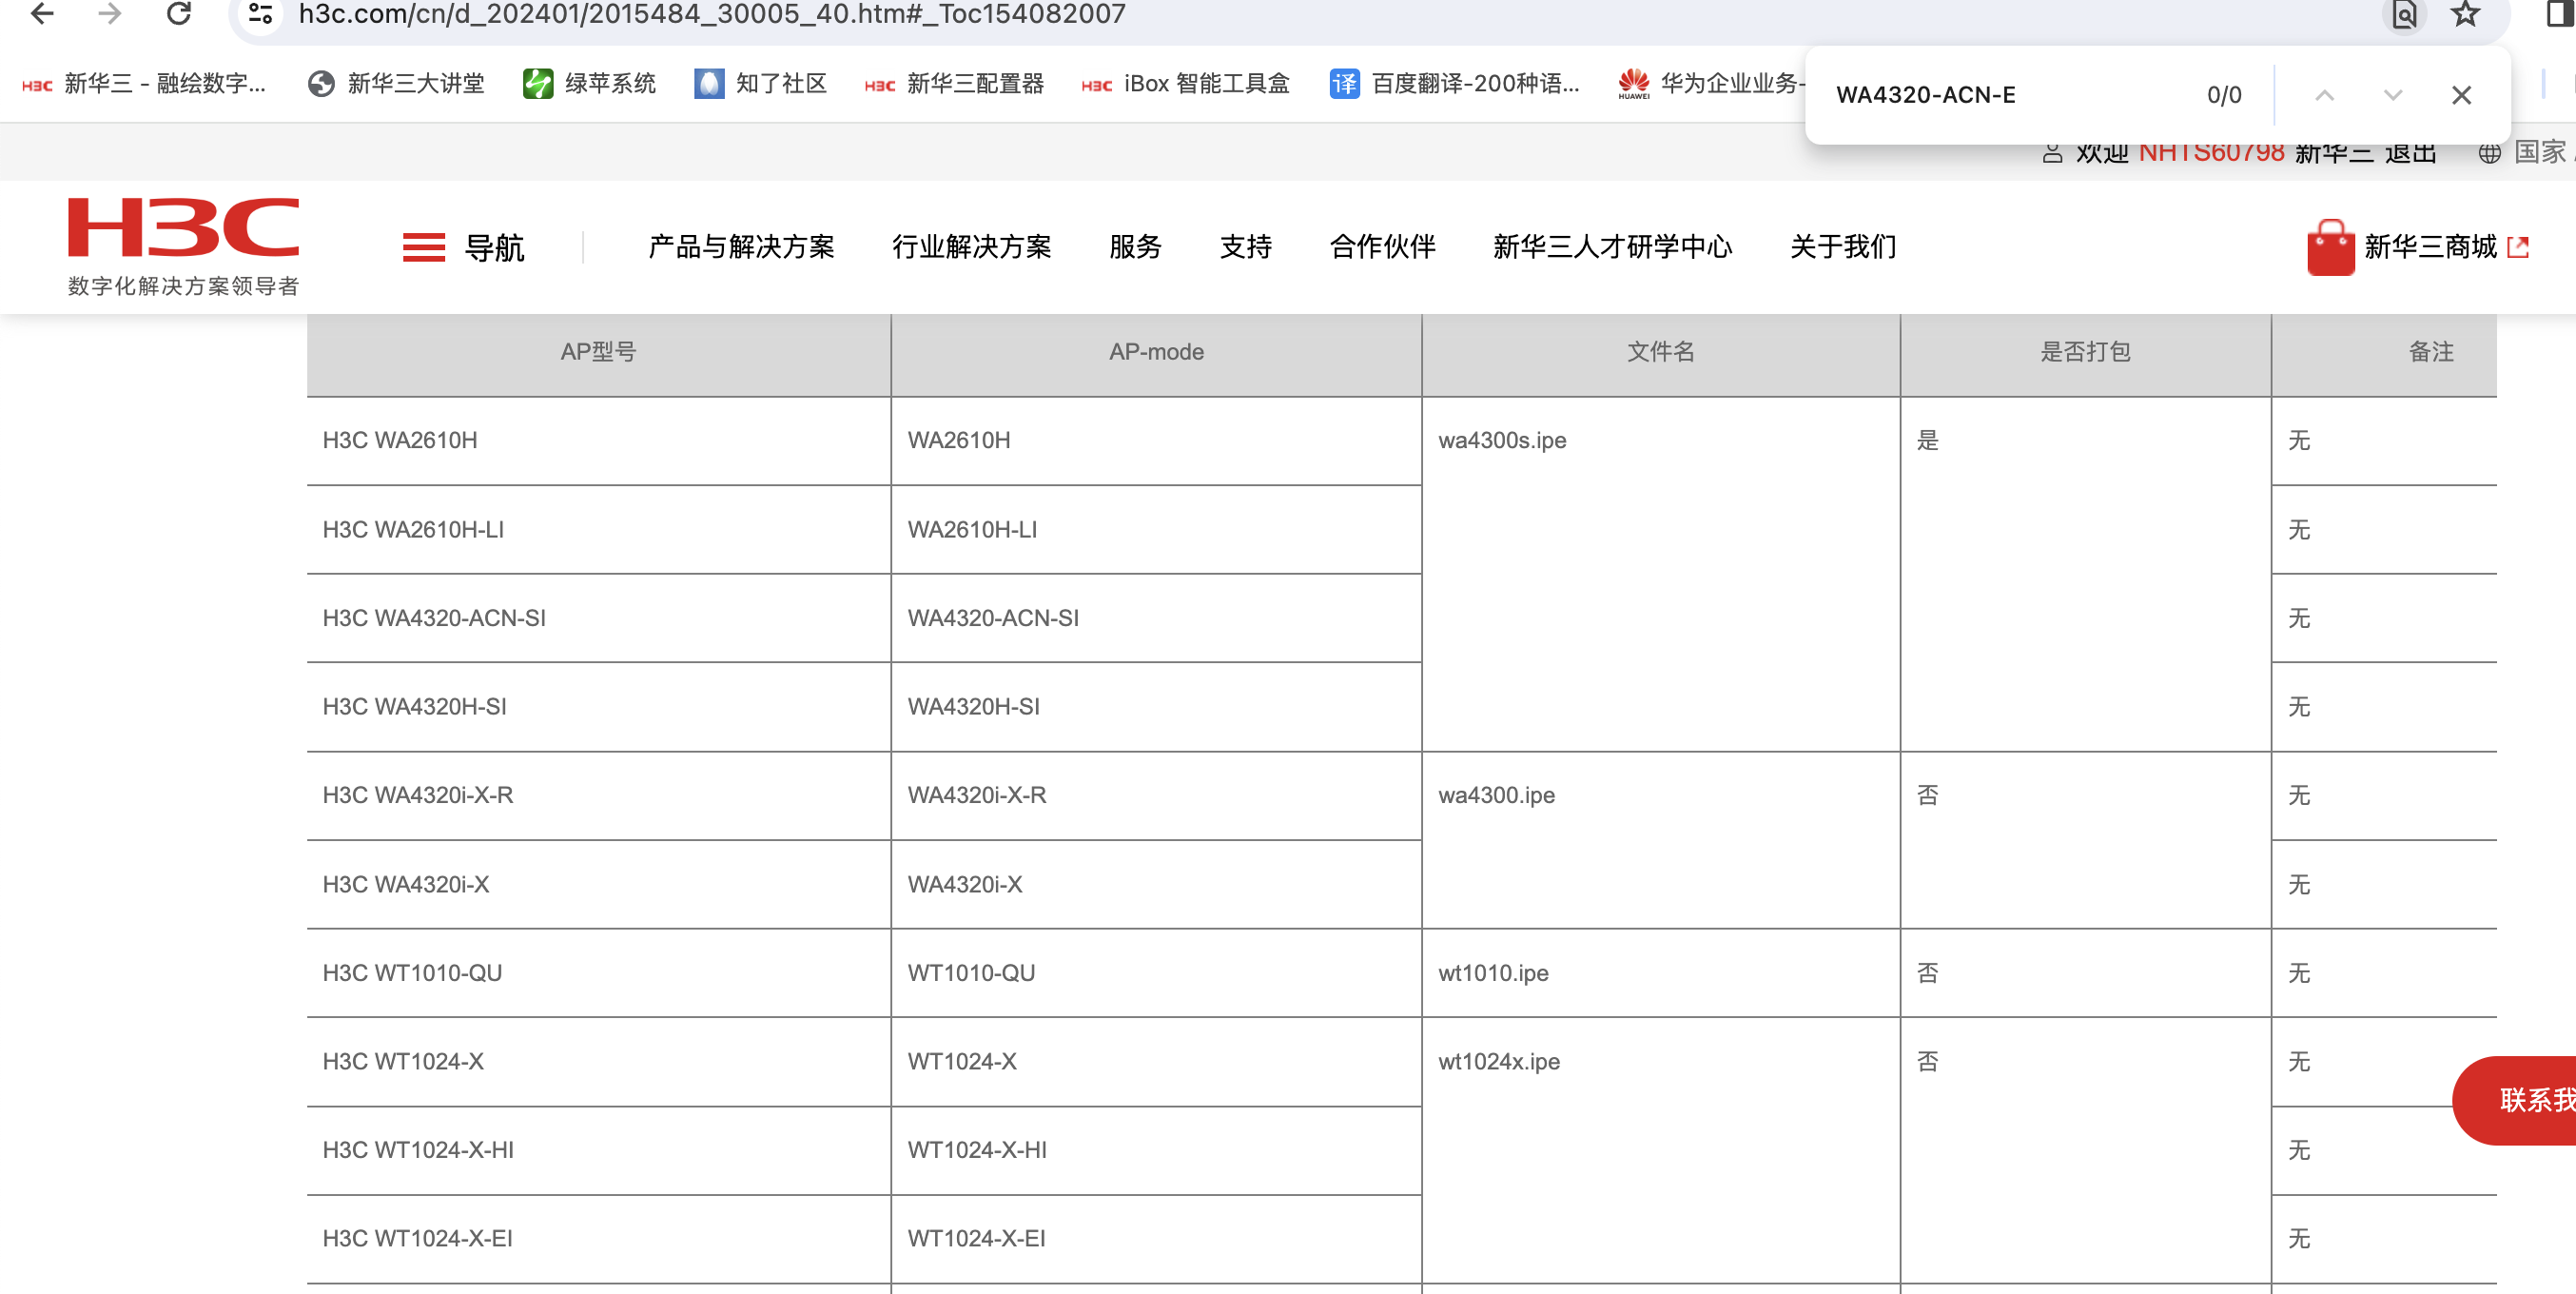This screenshot has width=2576, height=1294.
Task: Open 产品与解决方案 menu
Action: (x=741, y=247)
